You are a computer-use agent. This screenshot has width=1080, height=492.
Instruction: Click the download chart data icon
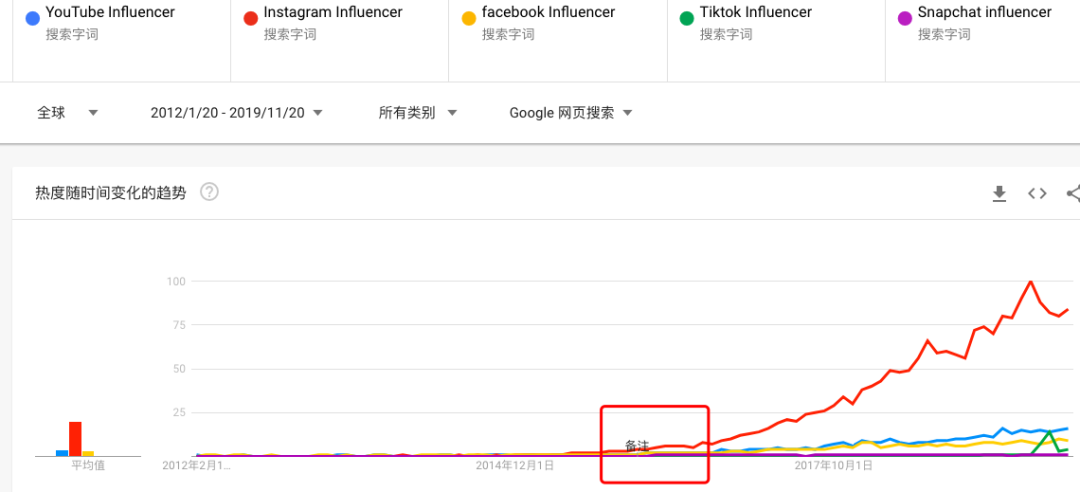(x=998, y=194)
